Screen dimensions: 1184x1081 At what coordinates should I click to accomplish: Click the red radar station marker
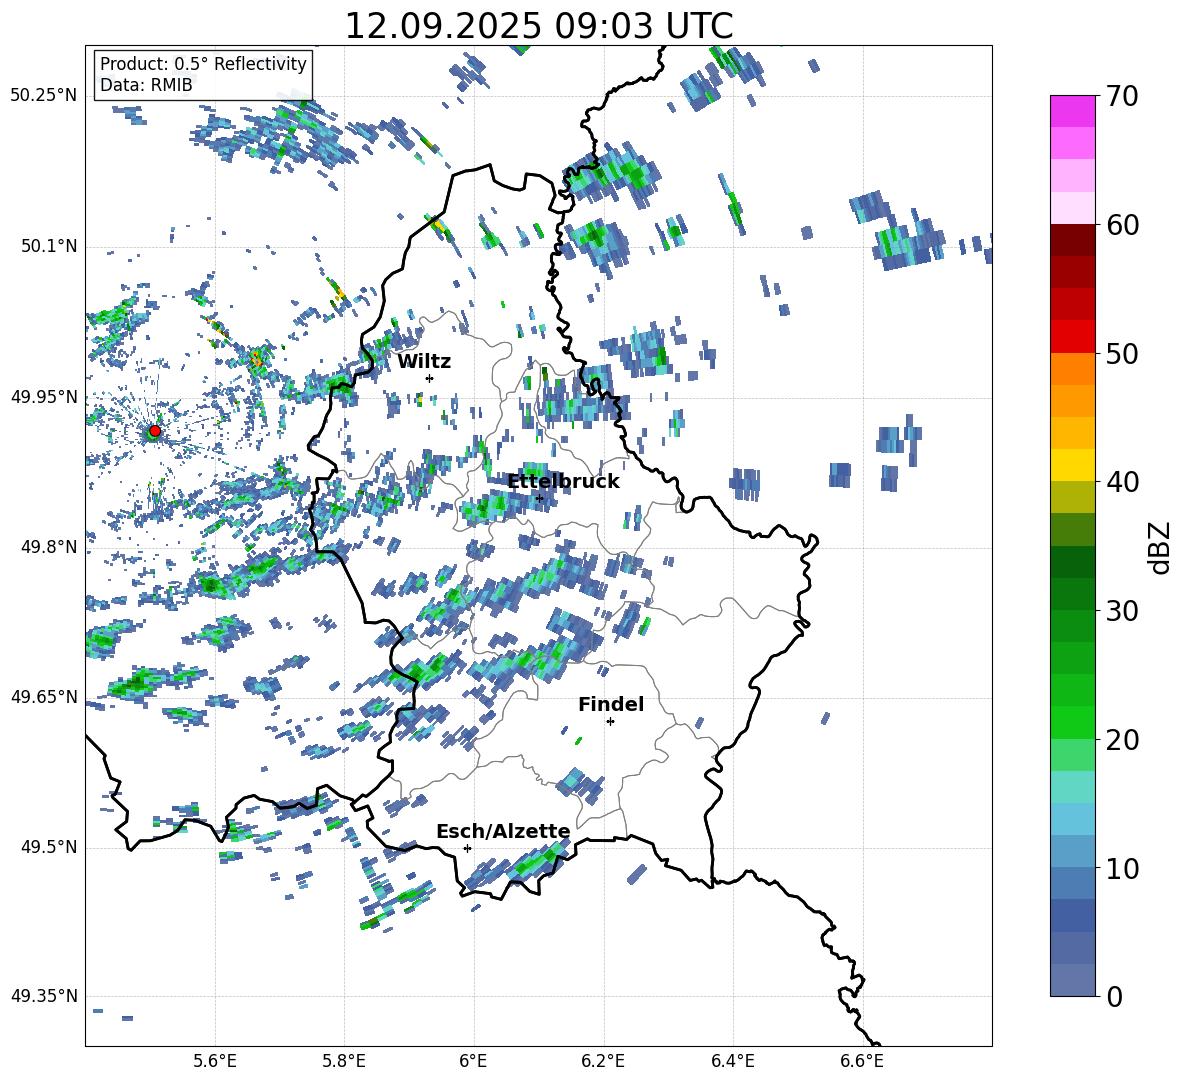(155, 431)
